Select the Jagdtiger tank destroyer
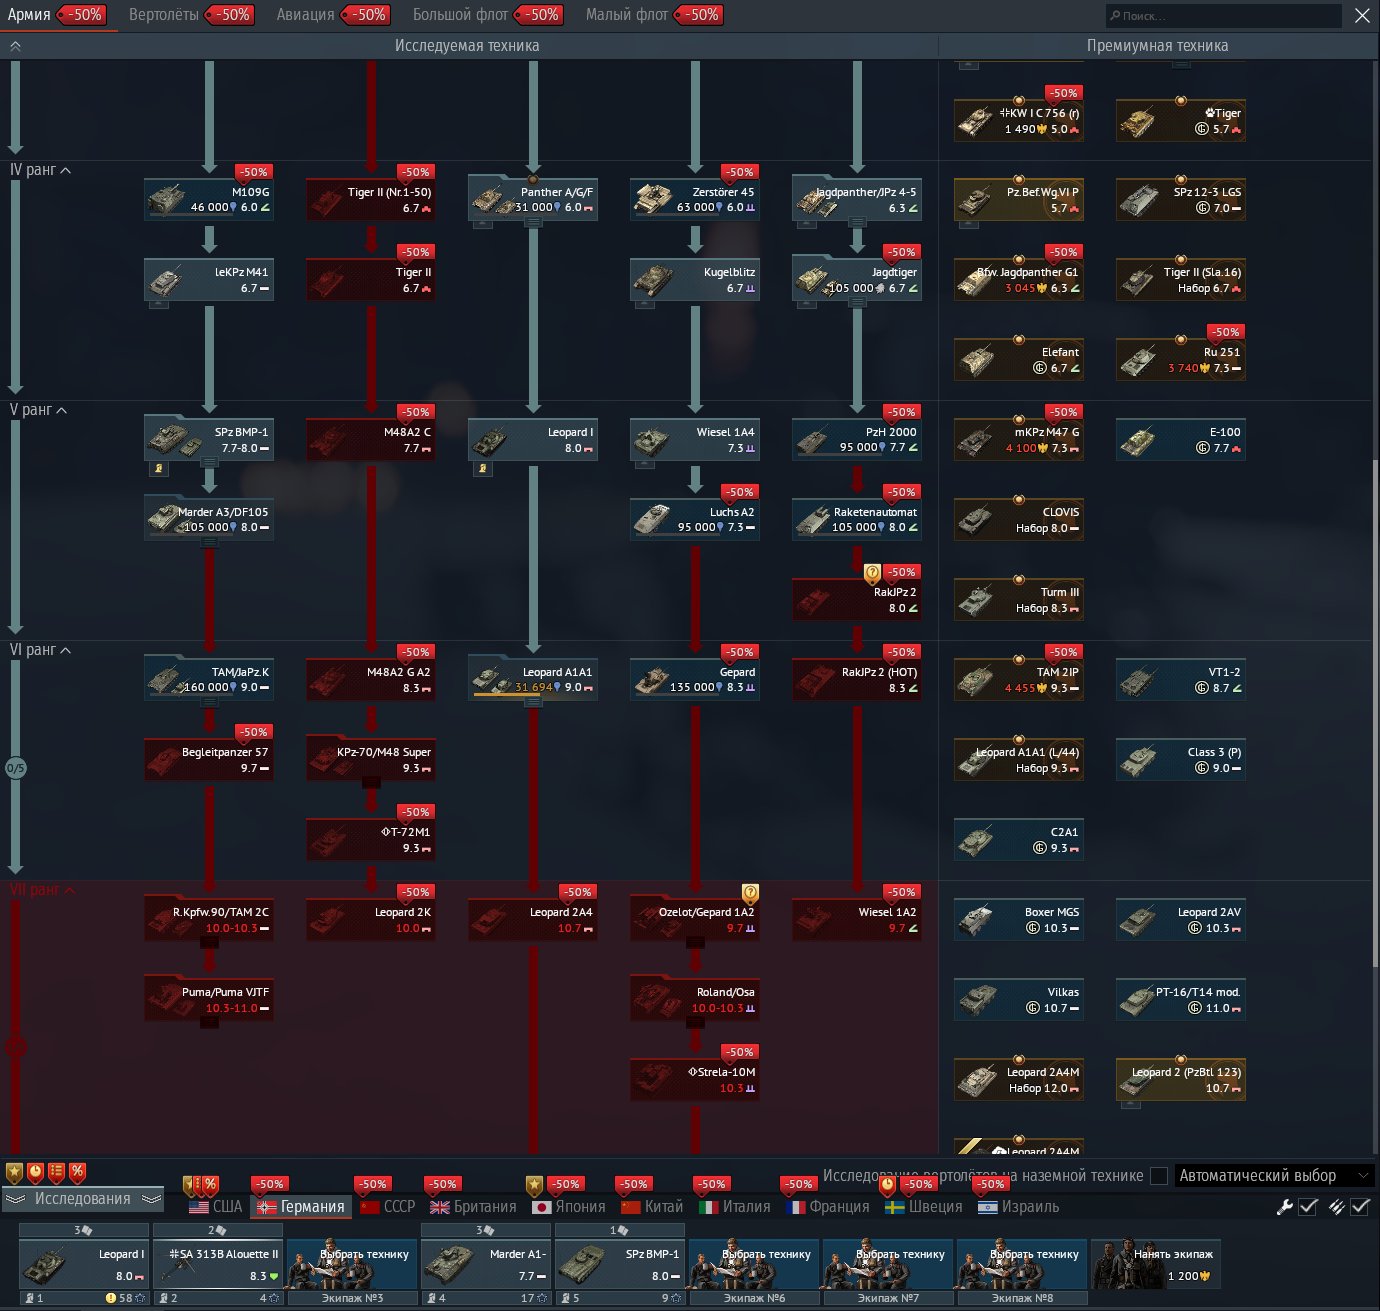 [857, 279]
